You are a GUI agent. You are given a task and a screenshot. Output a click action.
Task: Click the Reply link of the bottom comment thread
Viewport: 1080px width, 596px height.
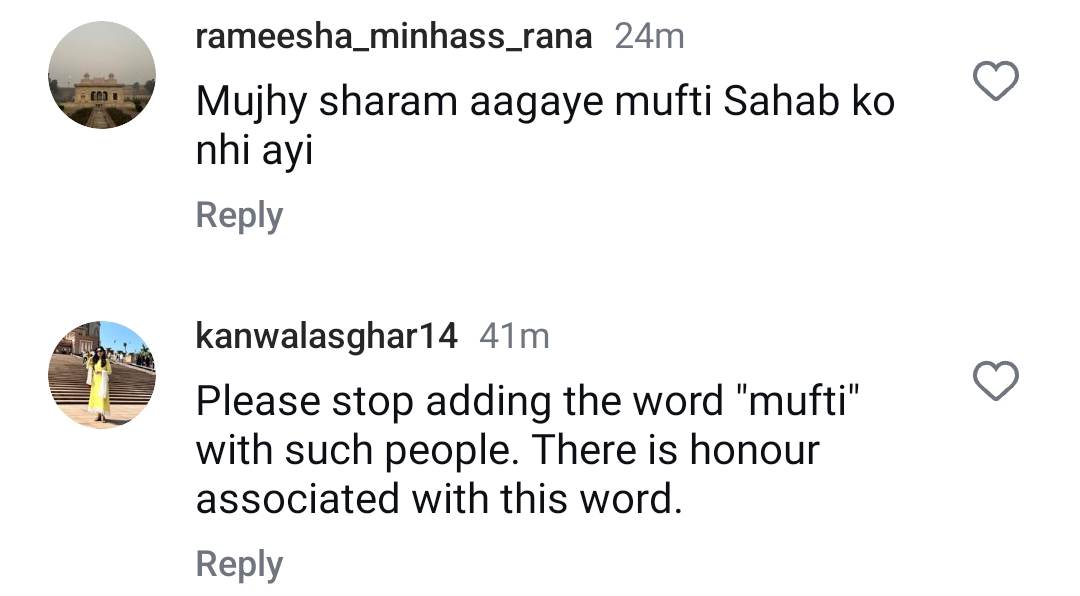point(239,563)
